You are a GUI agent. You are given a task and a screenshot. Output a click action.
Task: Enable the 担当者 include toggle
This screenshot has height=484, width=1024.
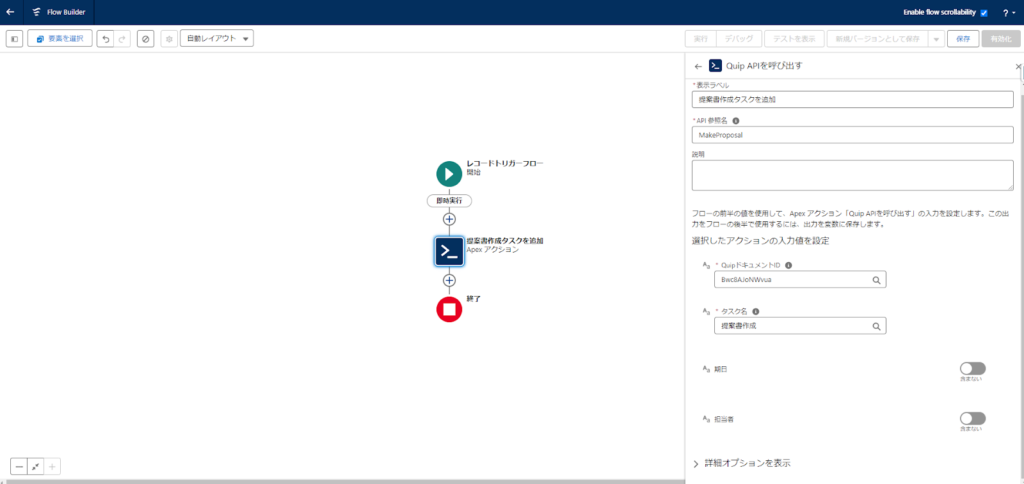972,418
